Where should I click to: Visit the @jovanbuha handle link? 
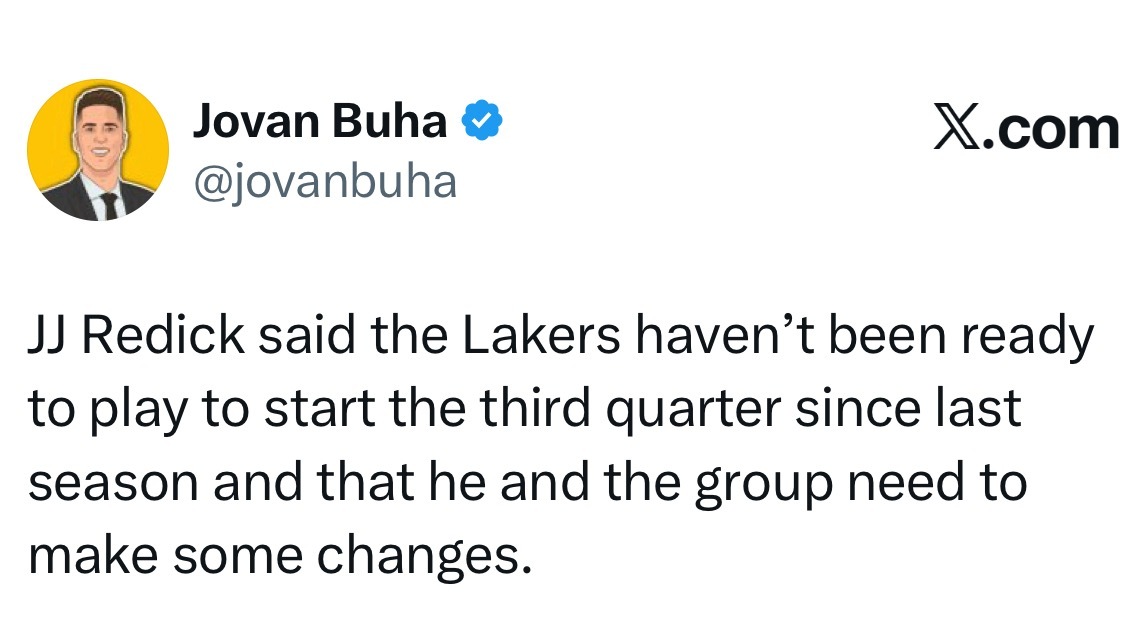[324, 181]
